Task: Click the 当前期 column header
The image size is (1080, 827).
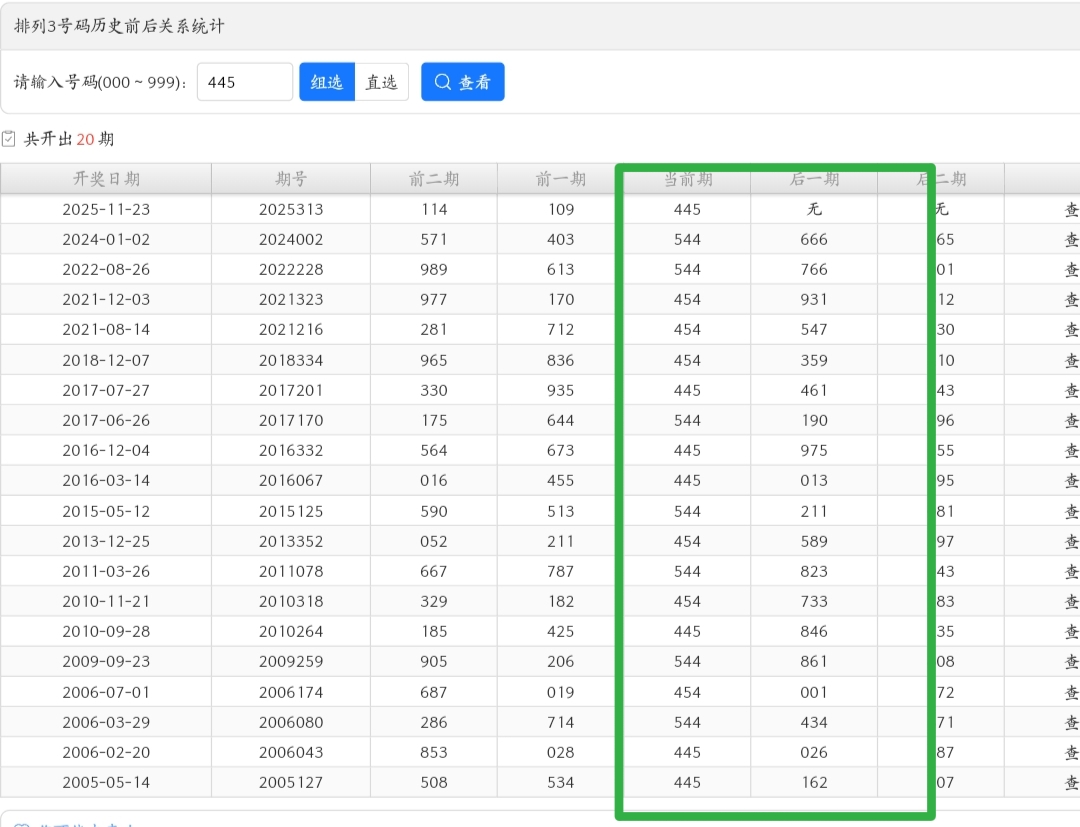Action: click(x=688, y=179)
